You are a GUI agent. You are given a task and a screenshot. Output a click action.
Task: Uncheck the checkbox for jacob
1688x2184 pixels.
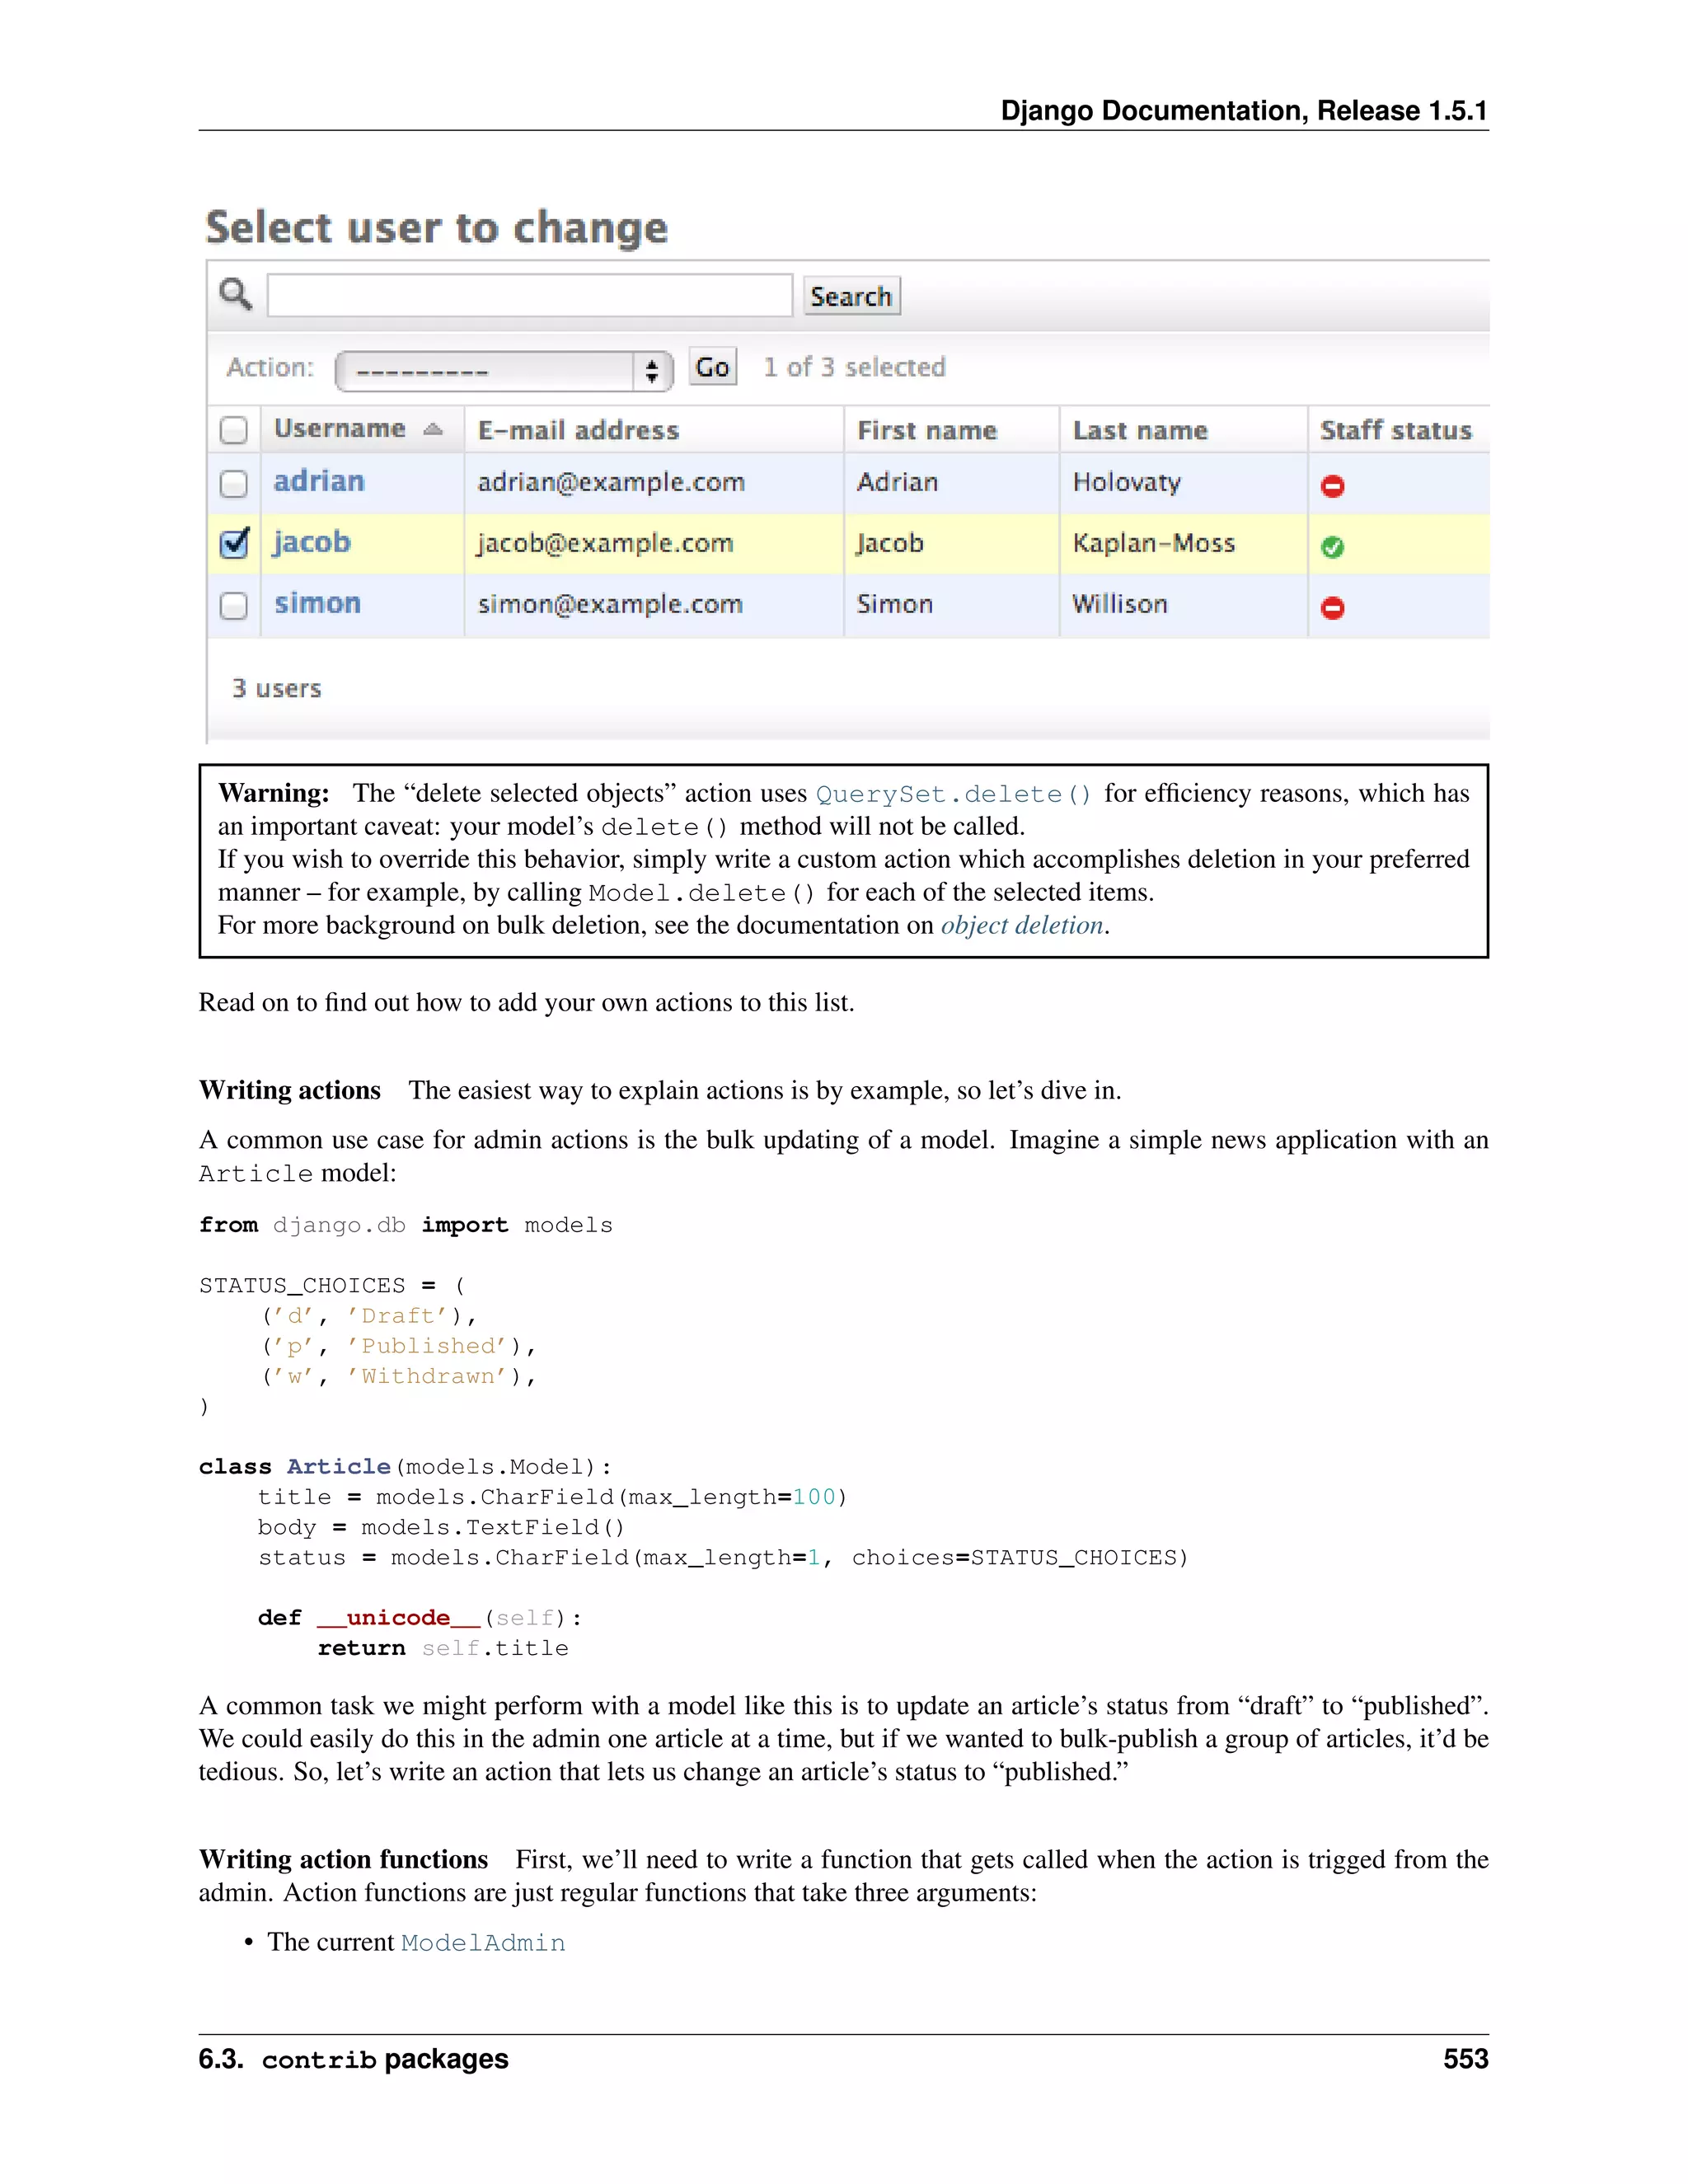[234, 543]
